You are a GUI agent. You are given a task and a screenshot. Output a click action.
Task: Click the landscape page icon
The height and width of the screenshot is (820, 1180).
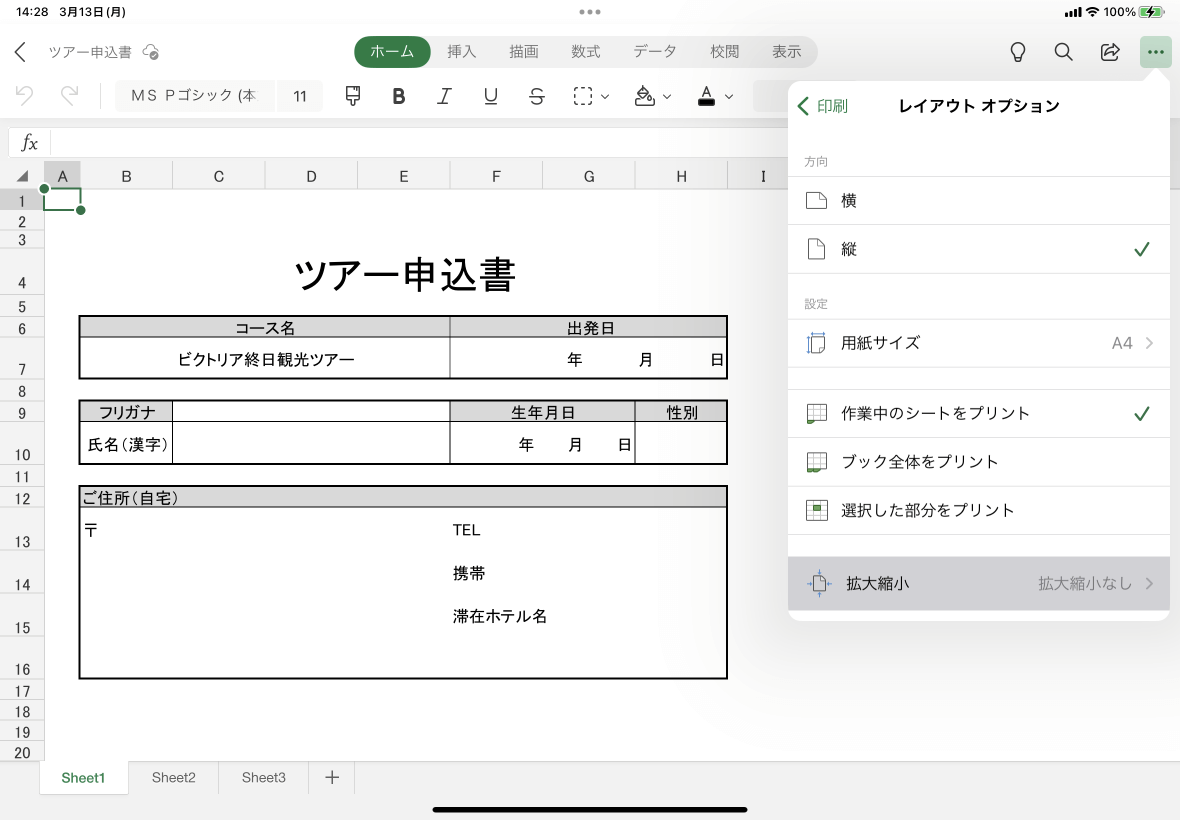(817, 201)
